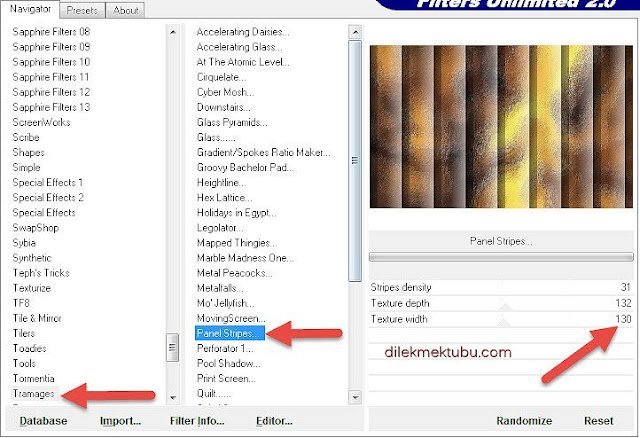This screenshot has width=640, height=438.
Task: Open the About tab
Action: point(125,11)
